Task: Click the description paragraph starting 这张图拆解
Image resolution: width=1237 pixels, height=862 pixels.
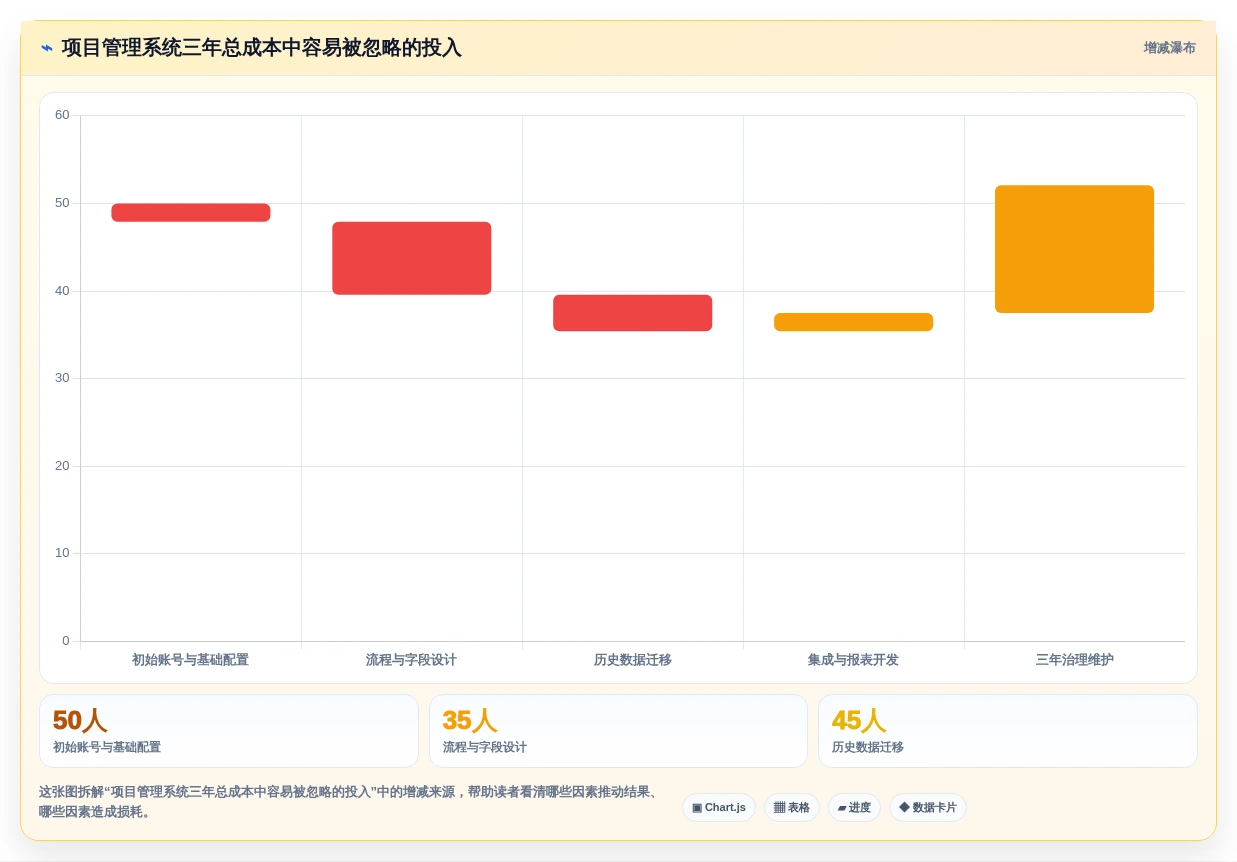Action: [350, 802]
